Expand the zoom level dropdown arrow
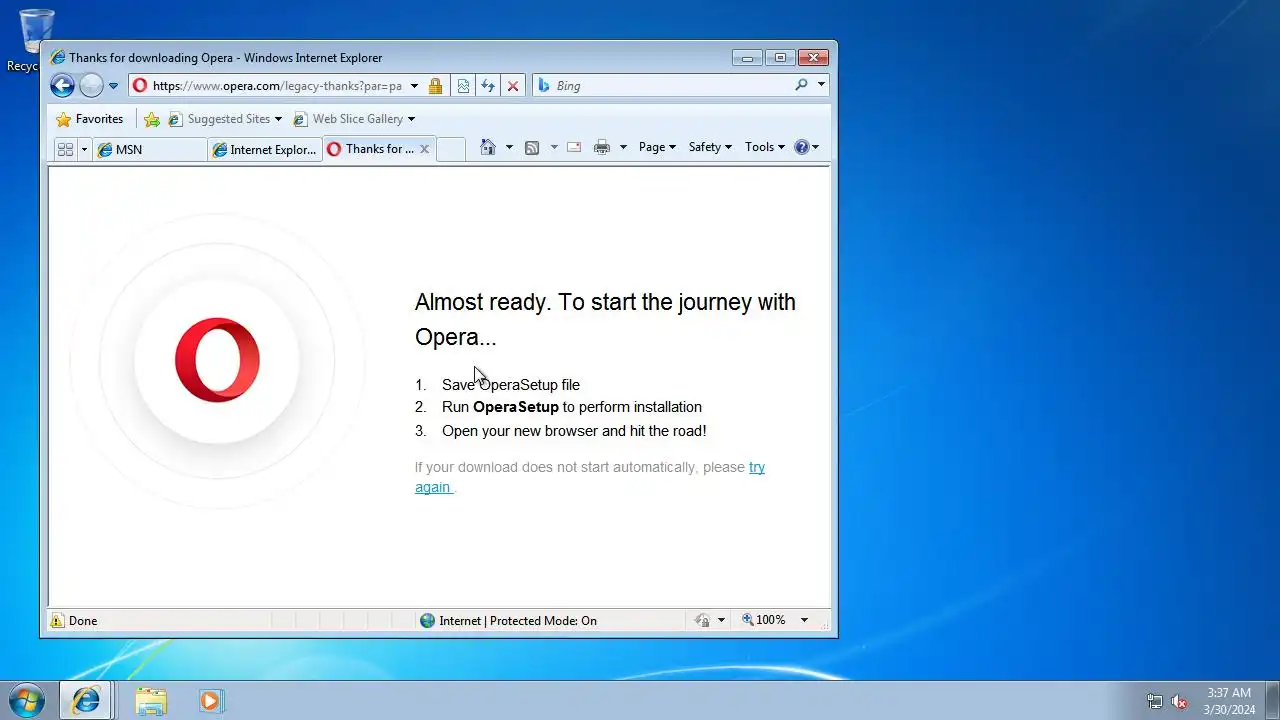This screenshot has width=1280, height=720. 804,620
